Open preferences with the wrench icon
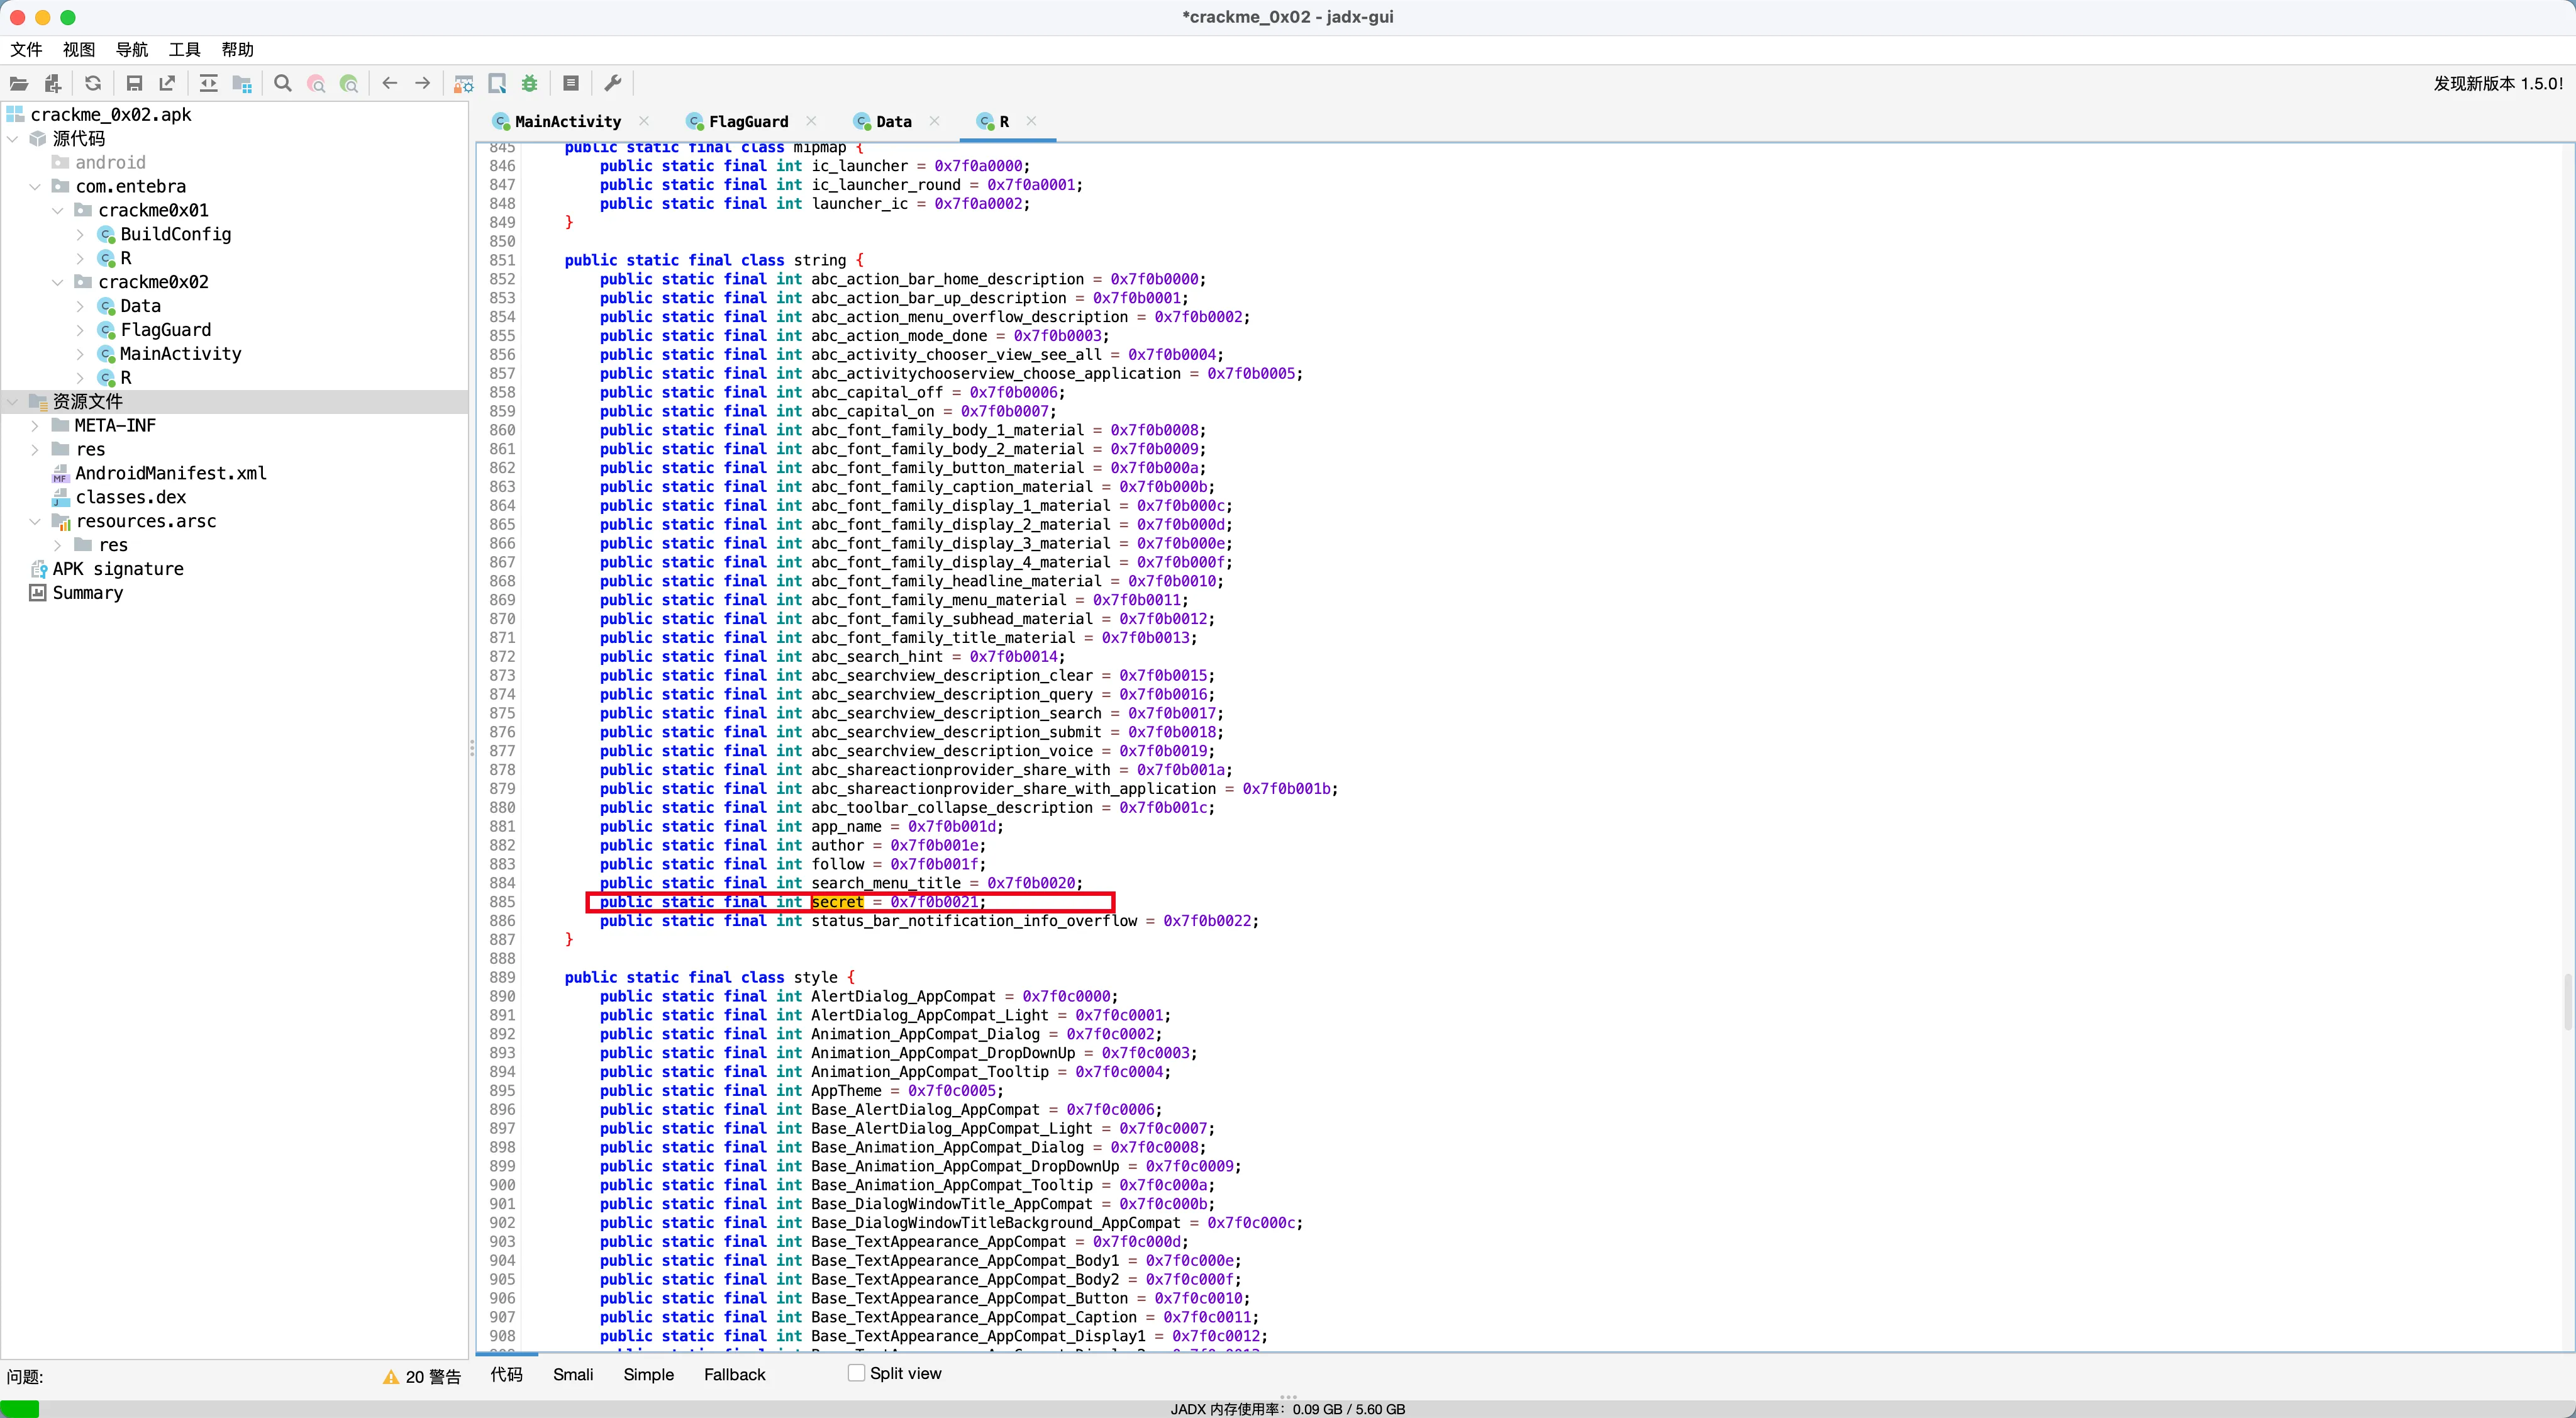Screen dimensions: 2576x1418 tap(613, 84)
